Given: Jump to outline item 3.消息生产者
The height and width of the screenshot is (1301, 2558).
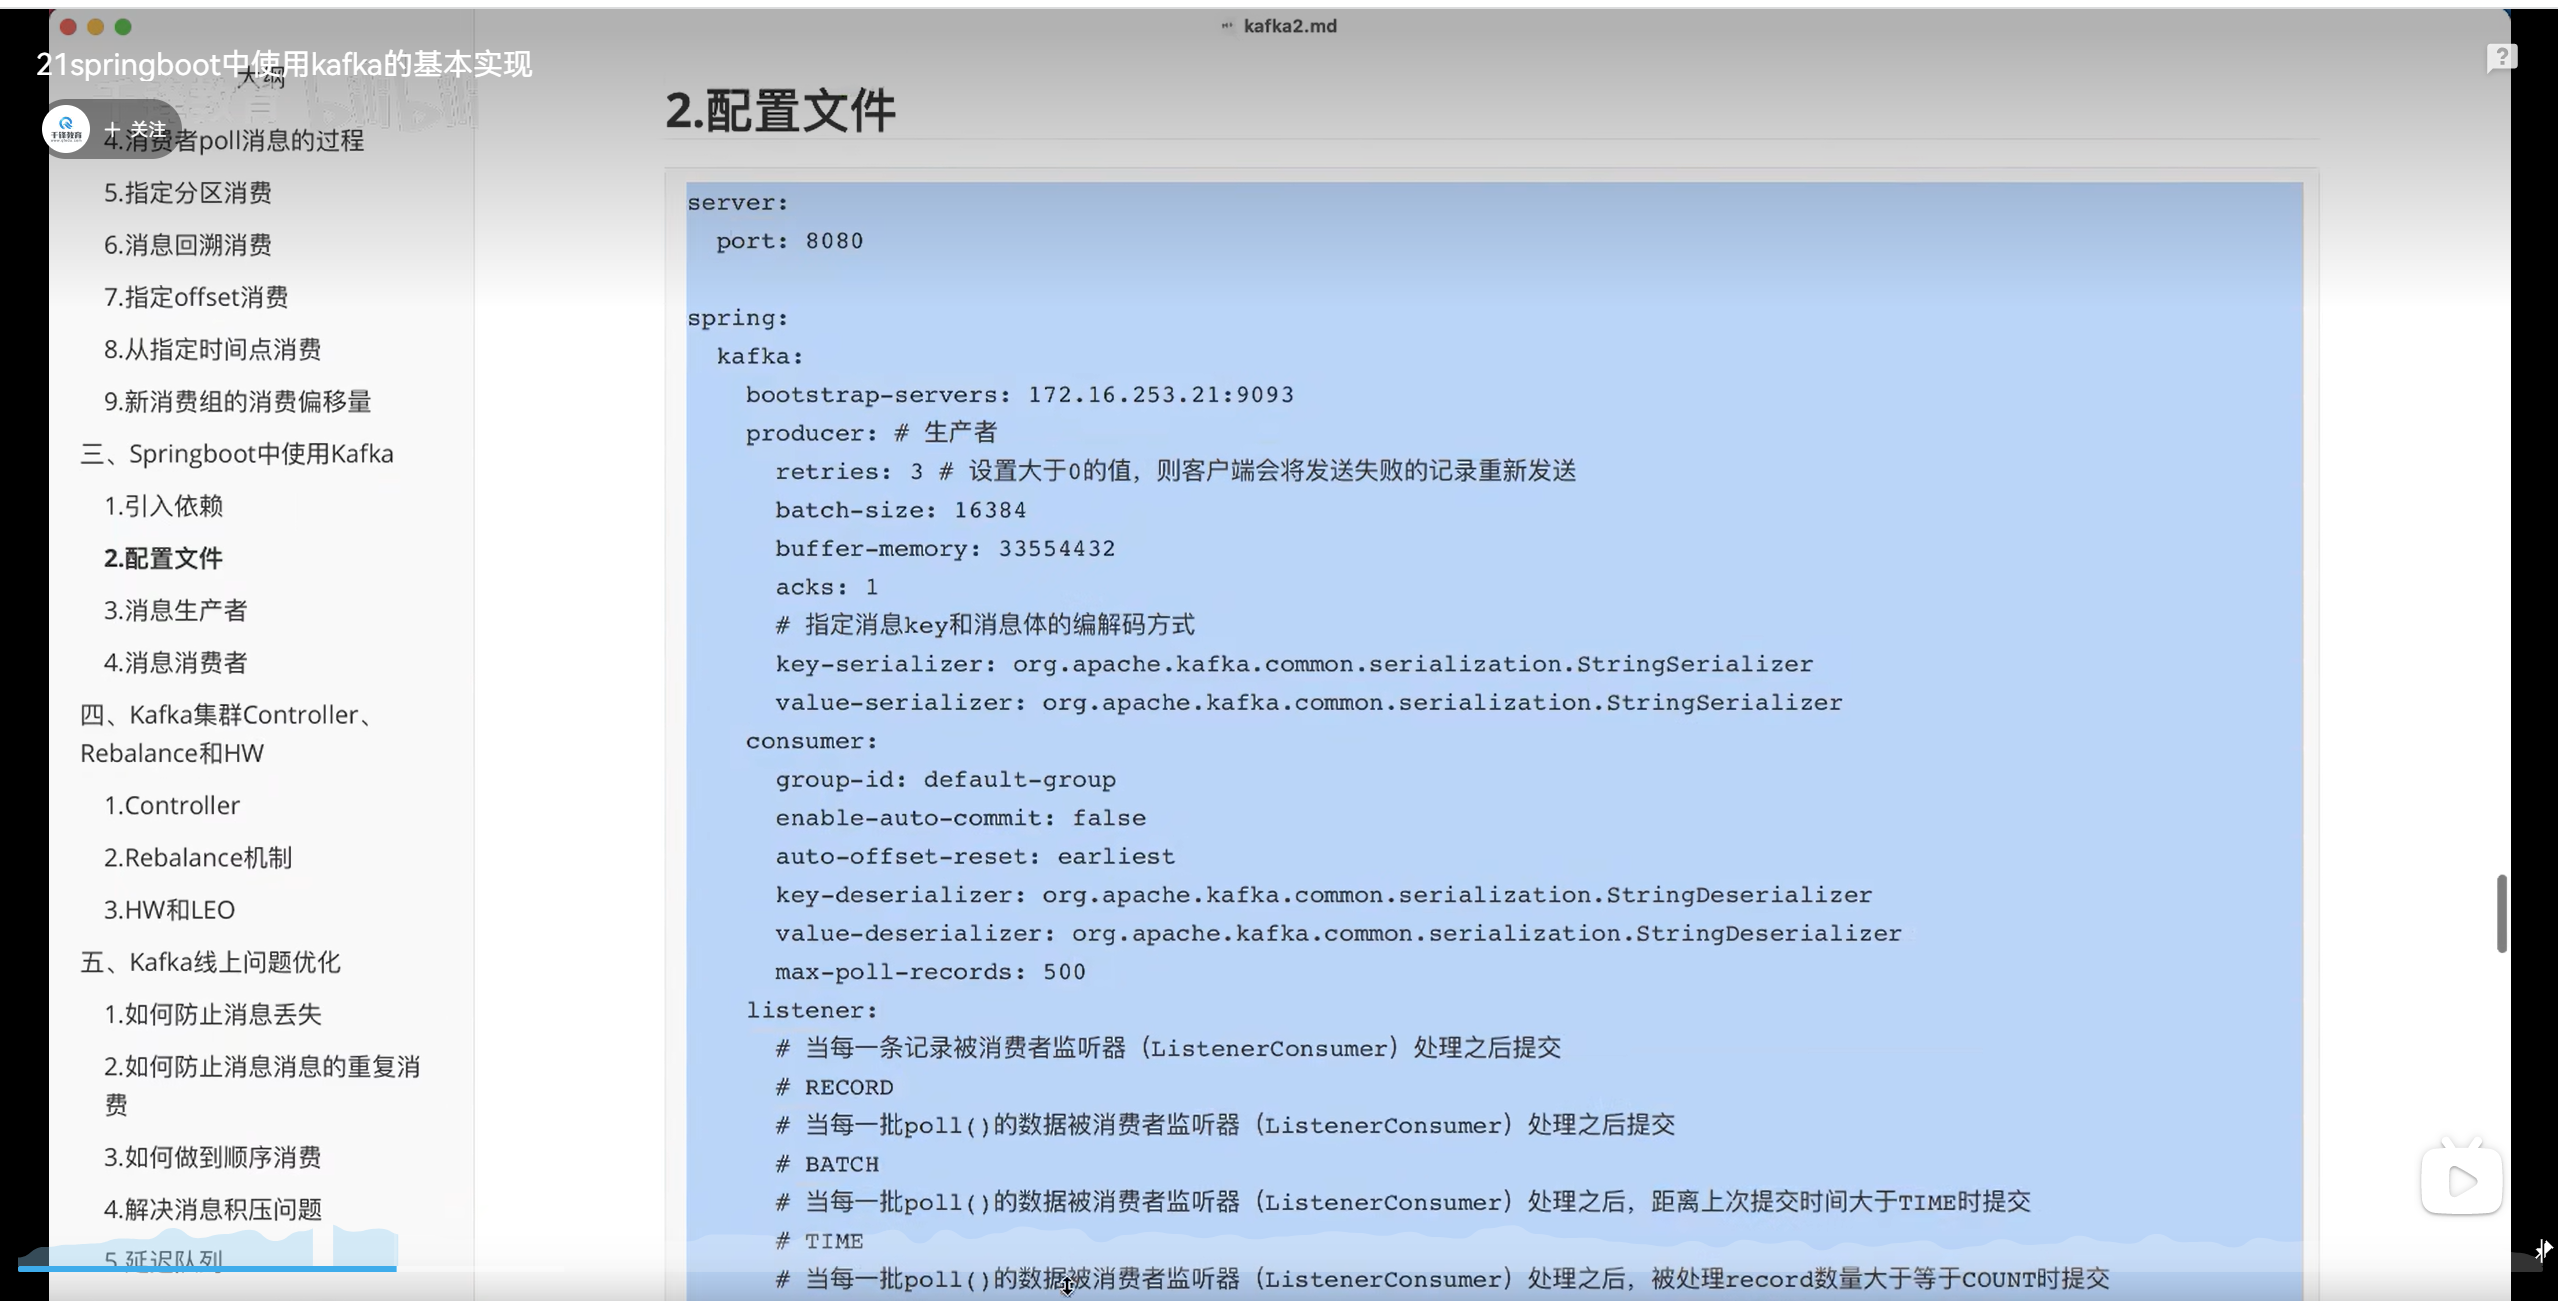Looking at the screenshot, I should (x=175, y=610).
